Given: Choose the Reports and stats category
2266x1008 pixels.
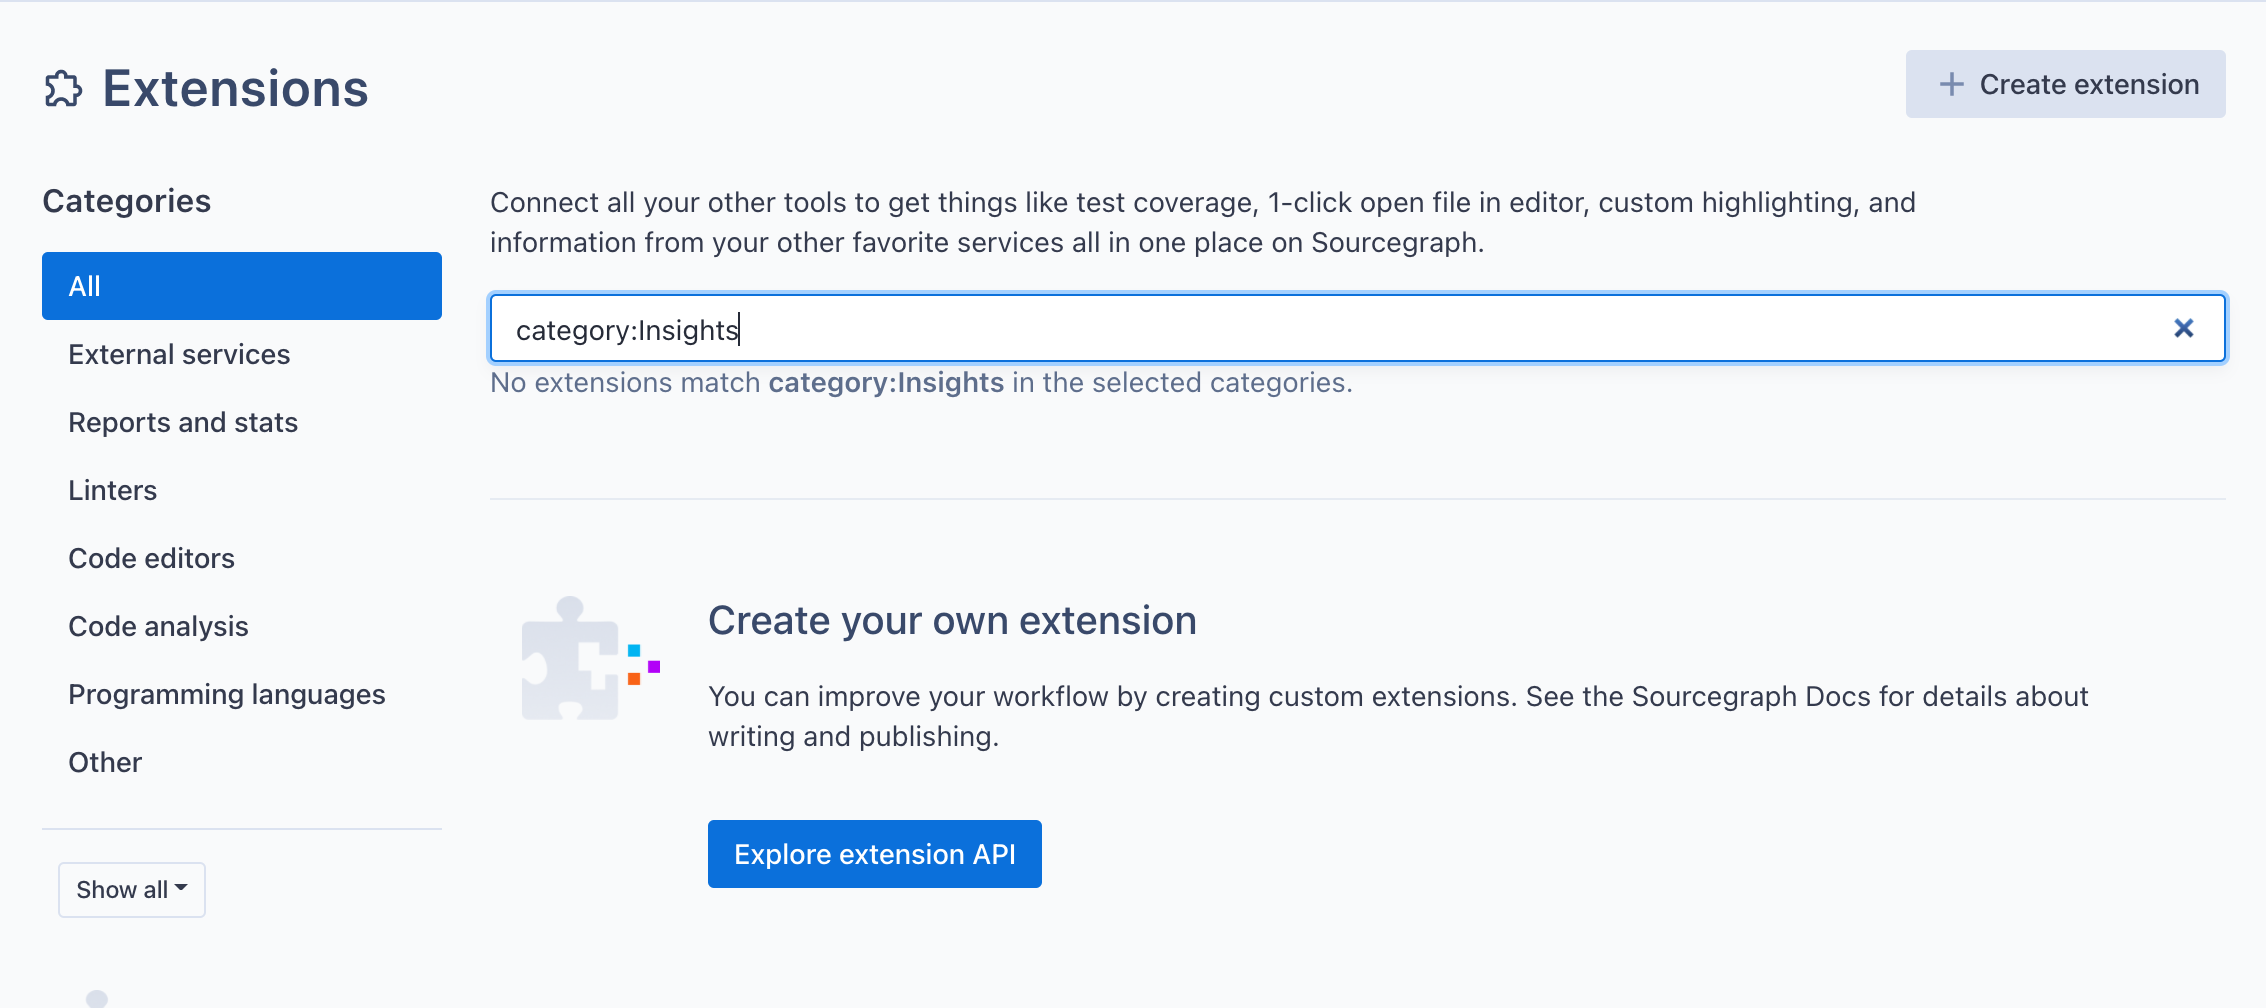Looking at the screenshot, I should pyautogui.click(x=183, y=422).
